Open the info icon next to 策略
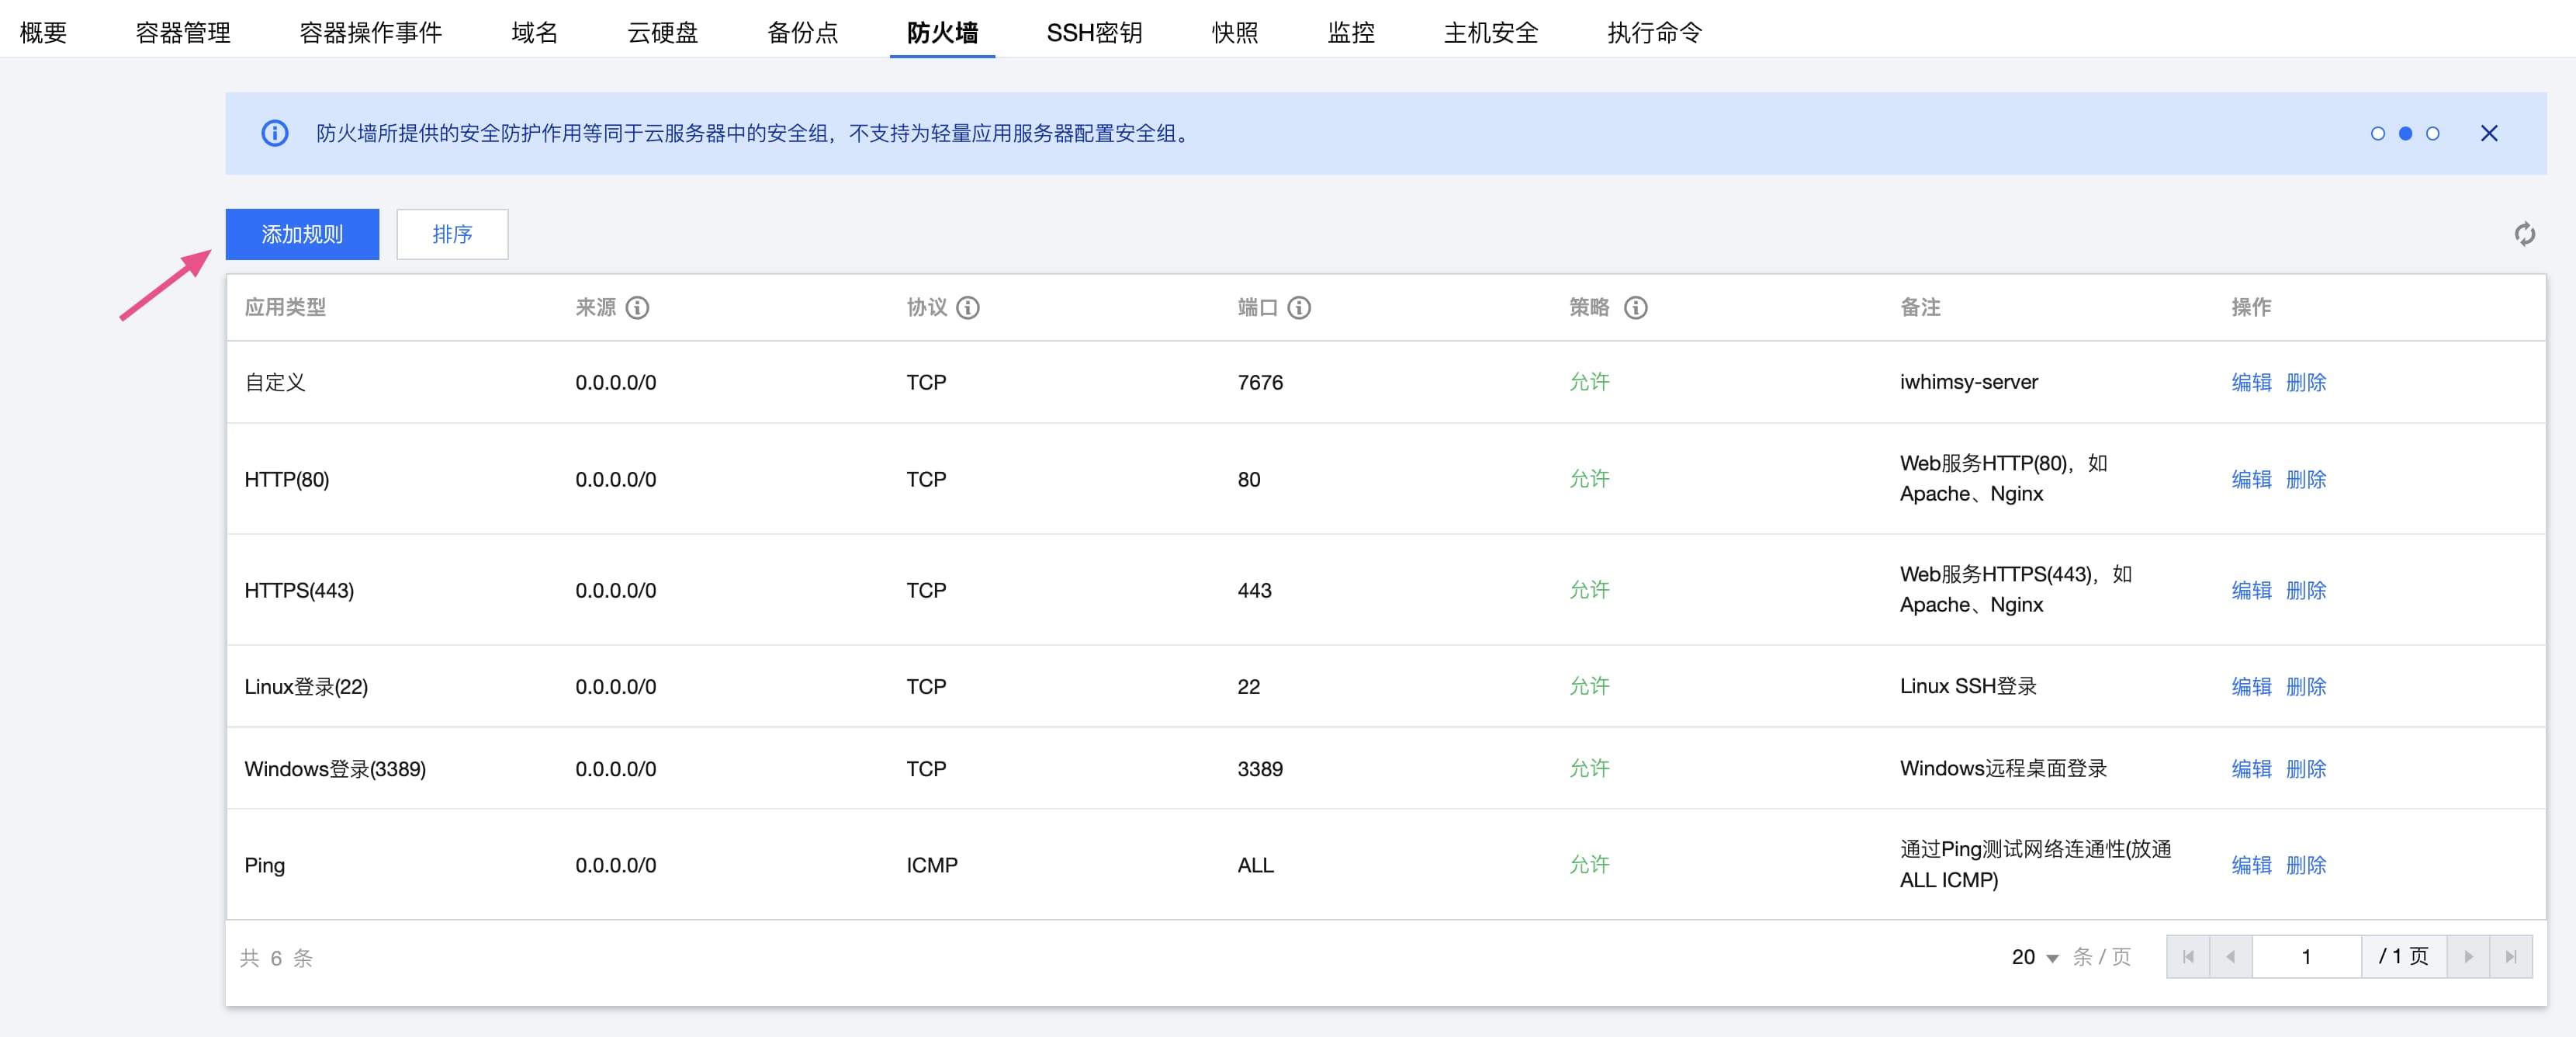 click(x=1636, y=308)
